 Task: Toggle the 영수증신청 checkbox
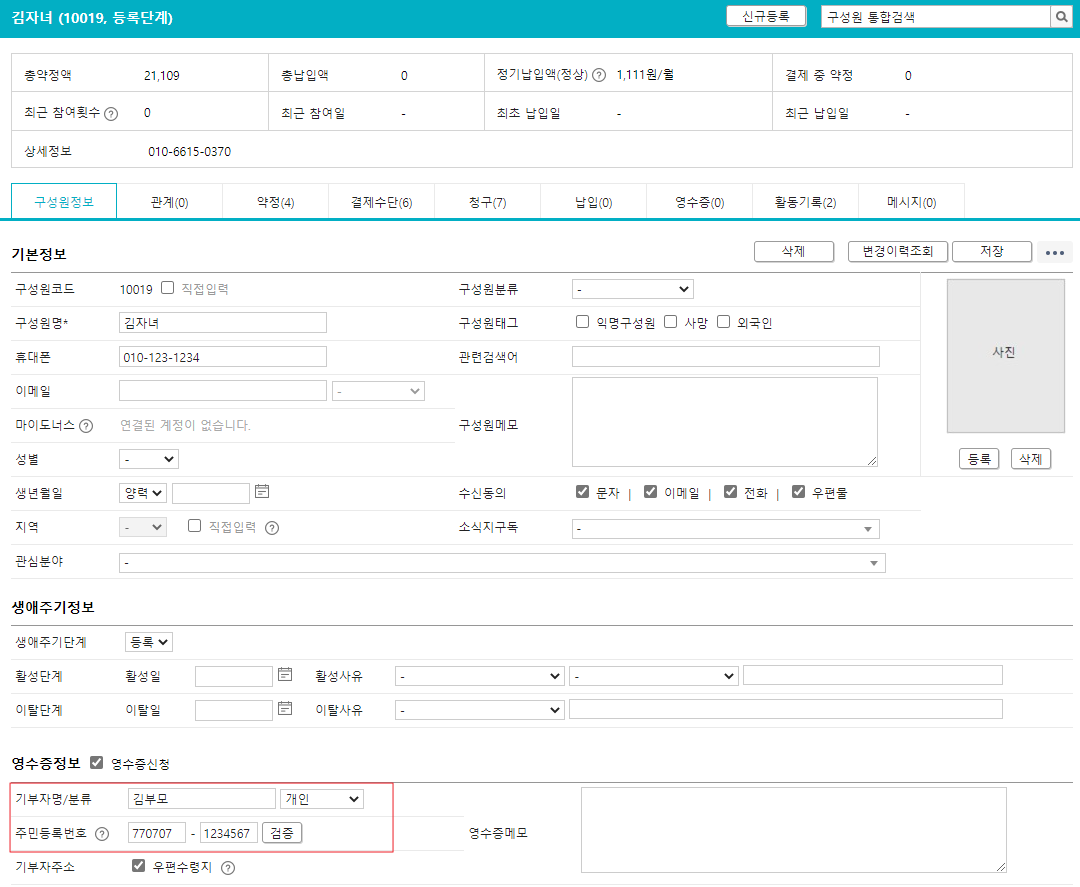pos(97,762)
